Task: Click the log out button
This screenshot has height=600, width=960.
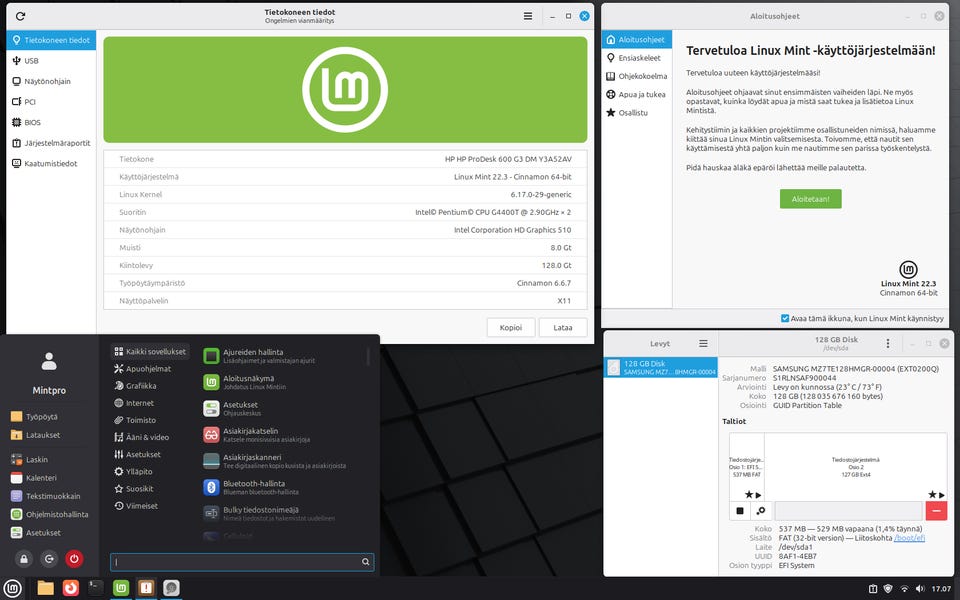Action: 49,558
